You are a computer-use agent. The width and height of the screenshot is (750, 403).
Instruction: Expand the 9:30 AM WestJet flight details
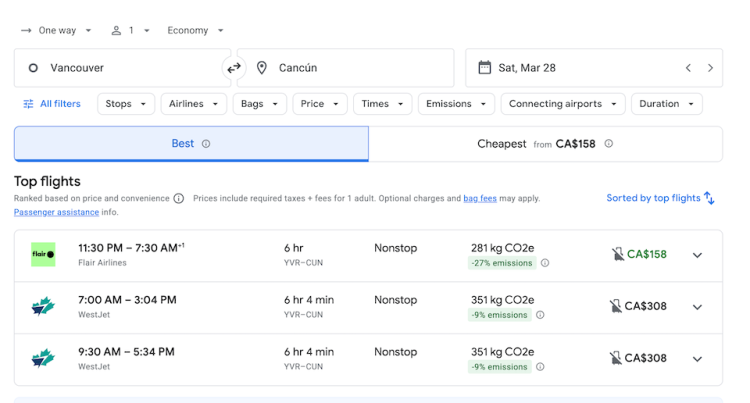(x=697, y=359)
